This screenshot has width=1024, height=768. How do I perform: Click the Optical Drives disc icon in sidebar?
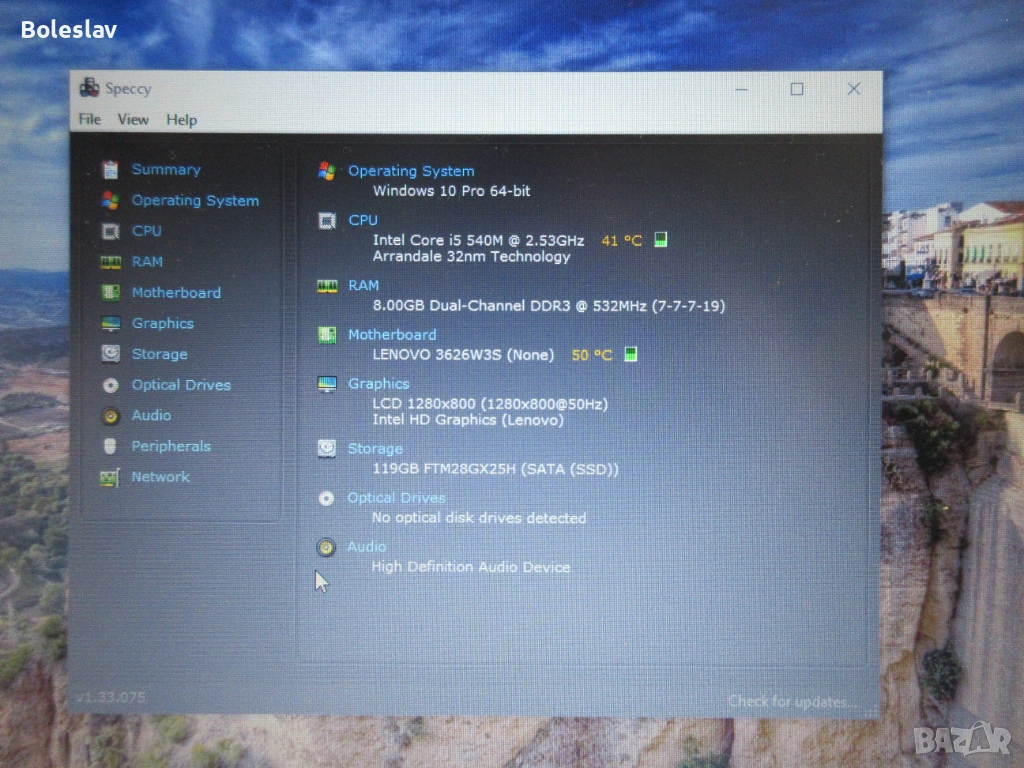click(x=110, y=385)
